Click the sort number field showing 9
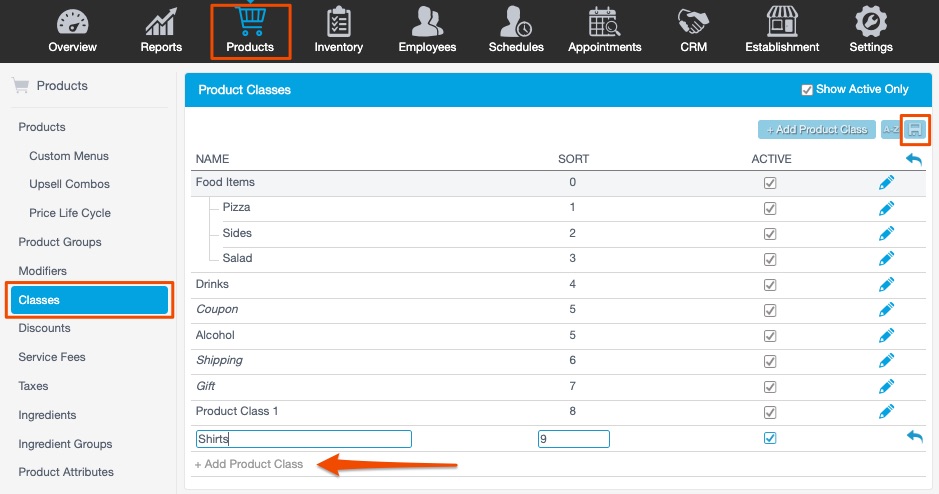Viewport: 939px width, 494px height. click(573, 439)
